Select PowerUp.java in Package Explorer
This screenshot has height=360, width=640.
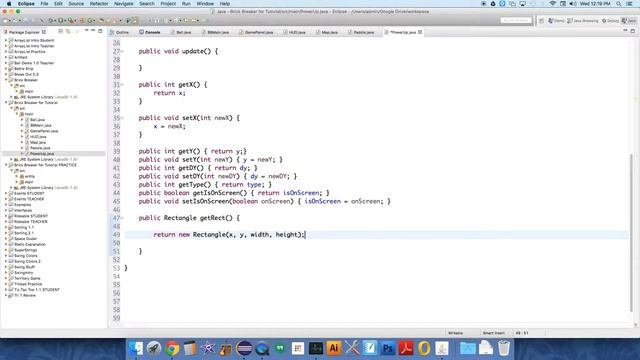42,154
